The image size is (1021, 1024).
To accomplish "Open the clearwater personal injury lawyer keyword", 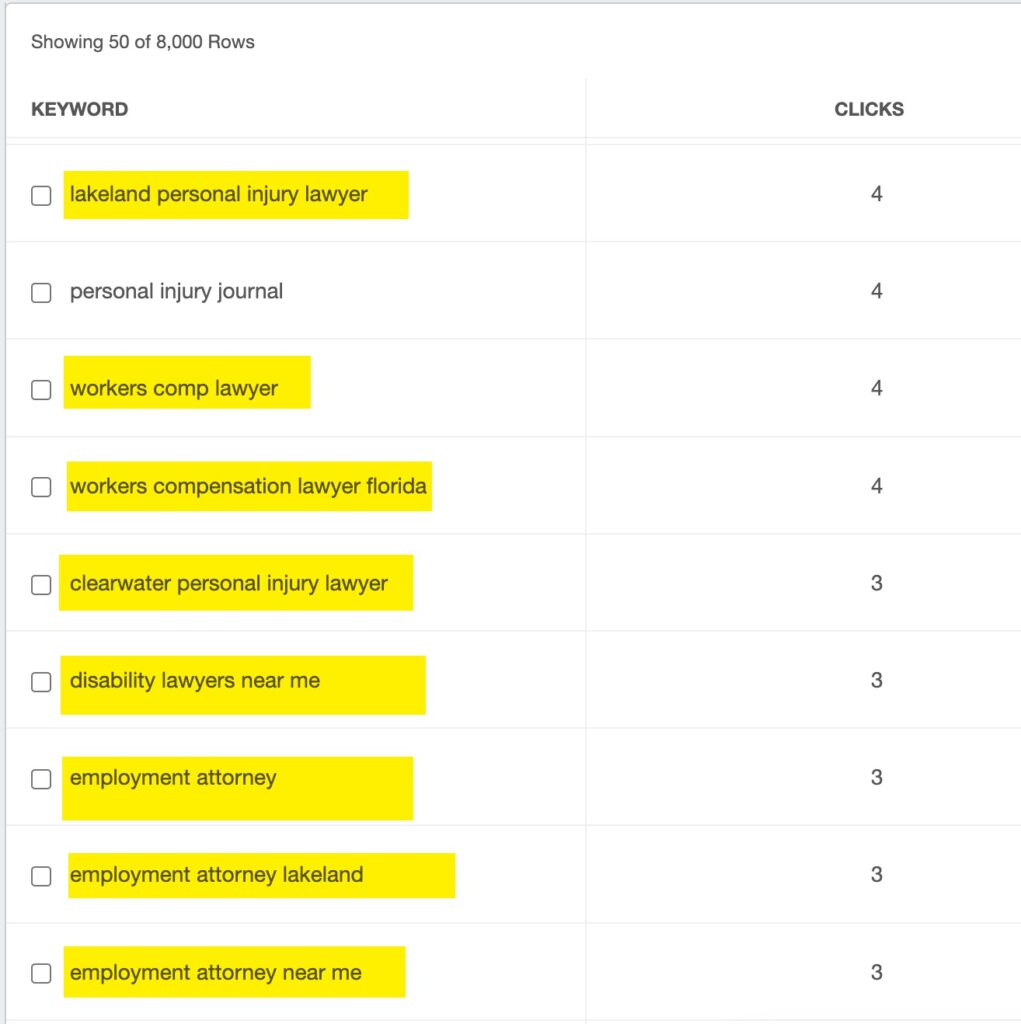I will click(229, 584).
